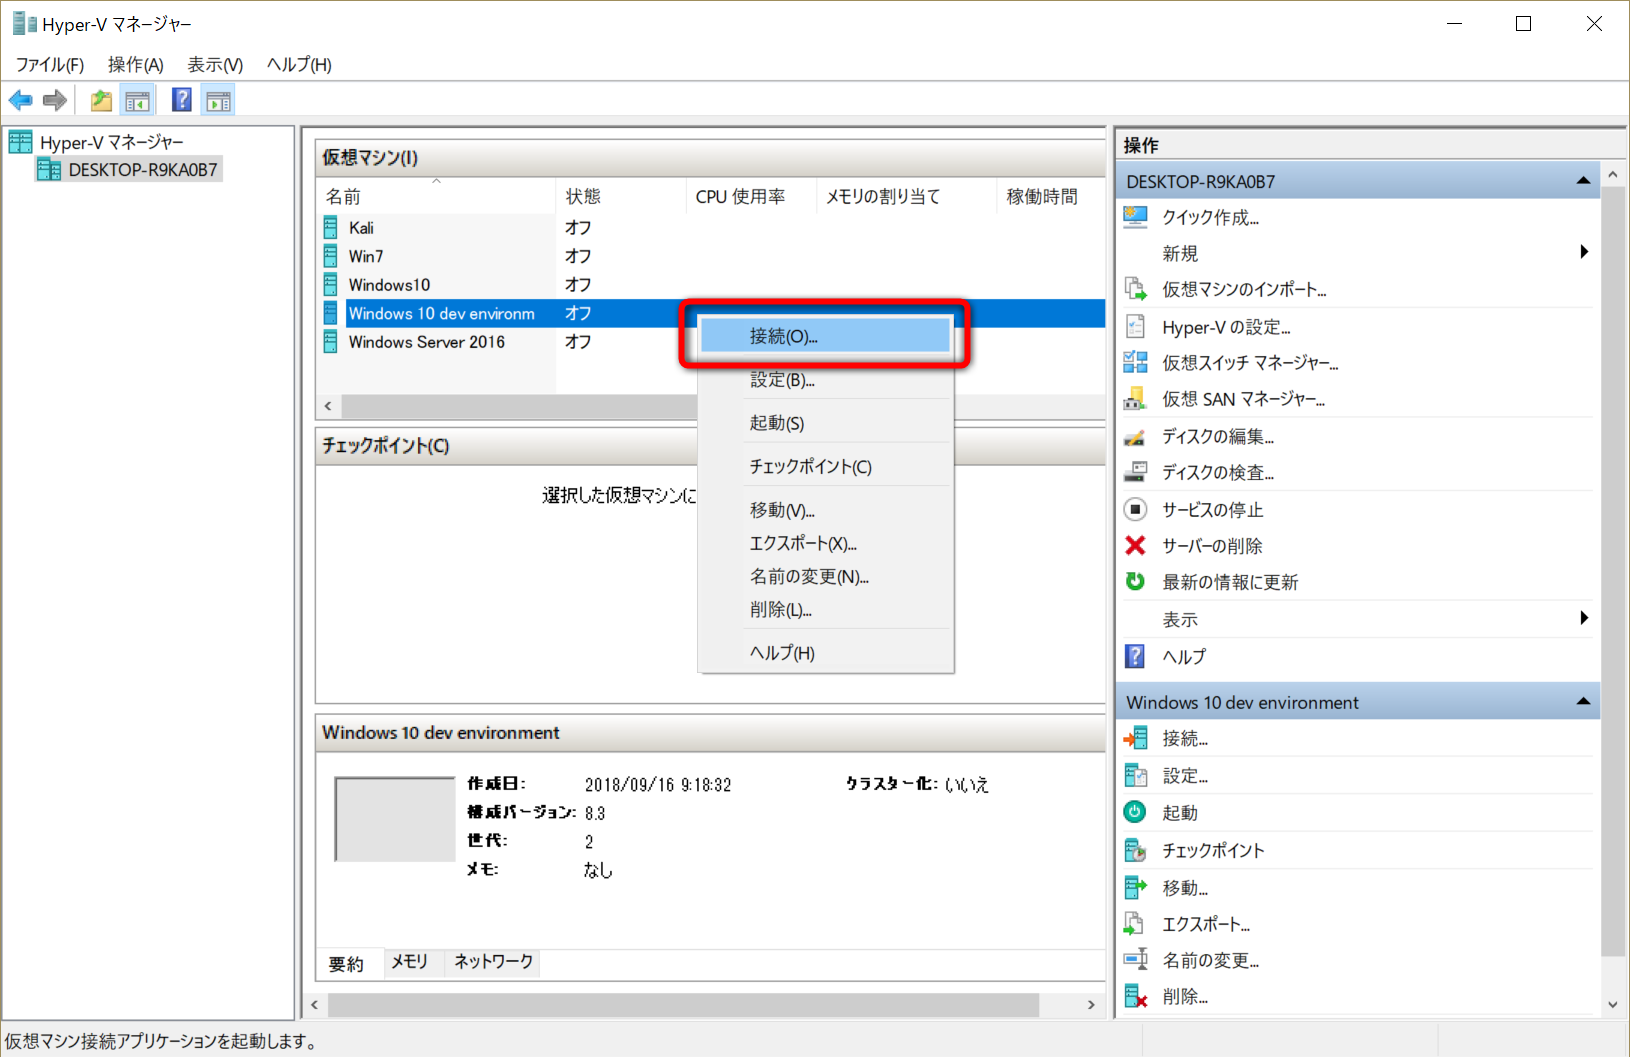The width and height of the screenshot is (1630, 1057).
Task: Click the Hyper-V の設定 icon
Action: pyautogui.click(x=1135, y=326)
